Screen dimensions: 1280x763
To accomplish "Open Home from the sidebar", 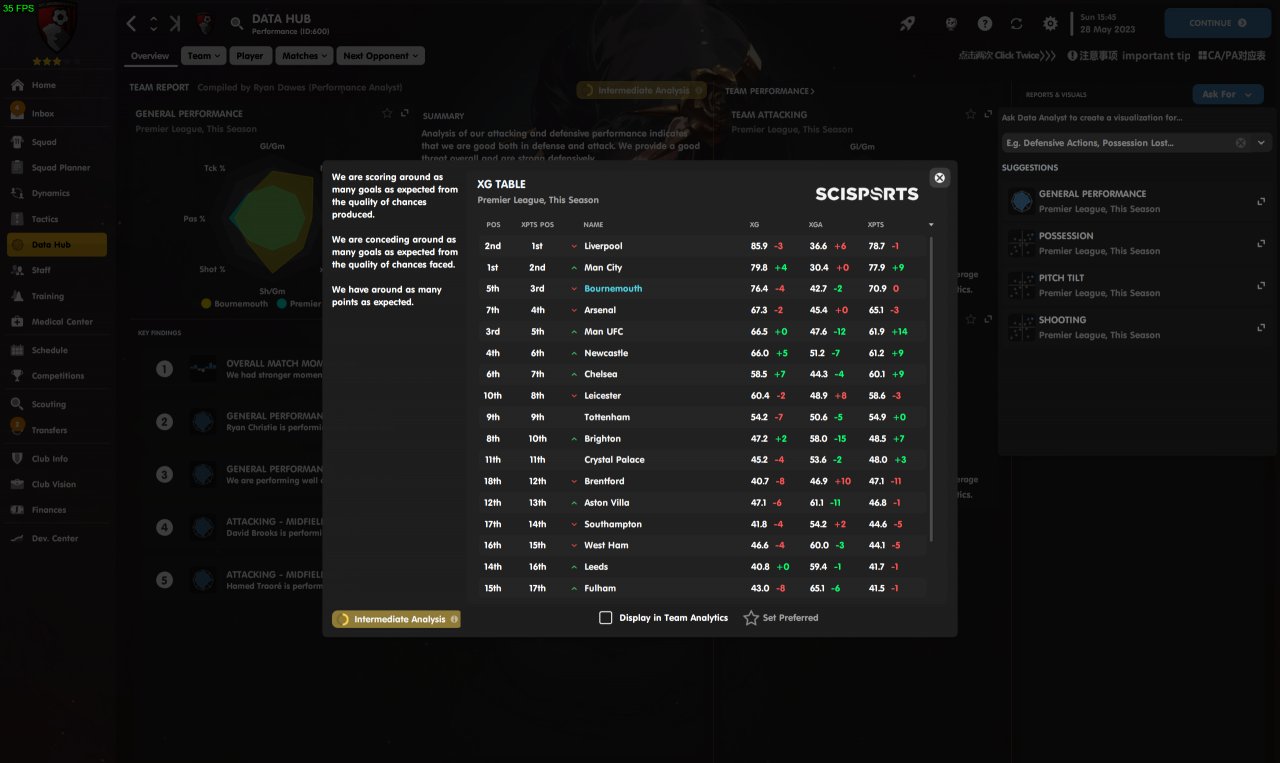I will tap(44, 85).
